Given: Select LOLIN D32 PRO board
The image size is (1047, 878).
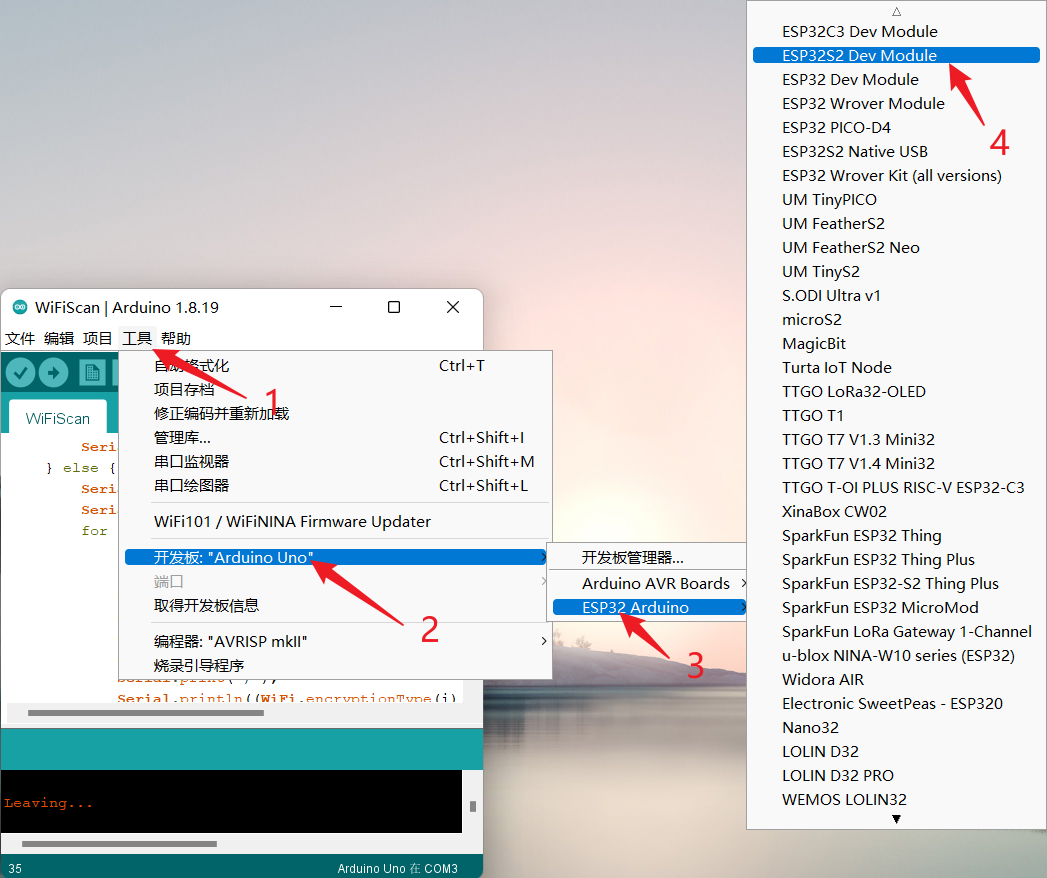Looking at the screenshot, I should pos(896,776).
